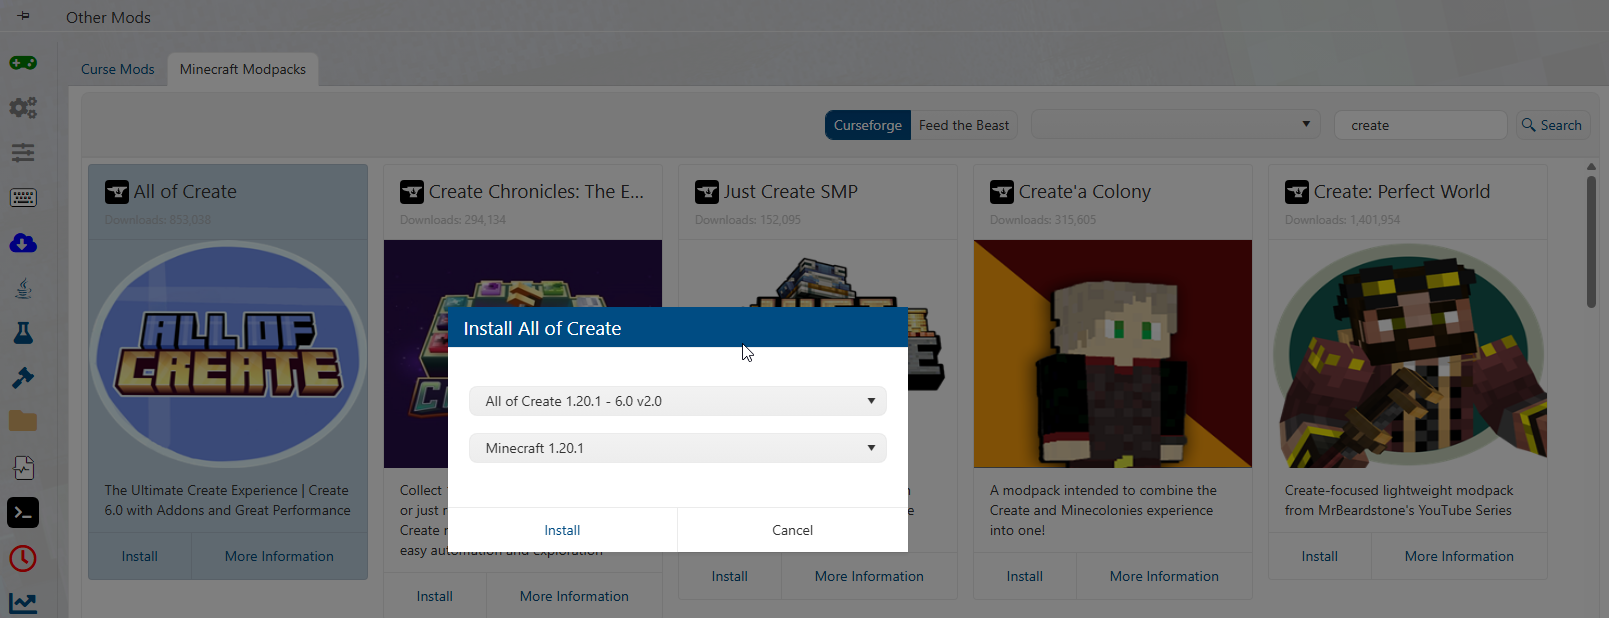Open the gears settings sidebar icon
Viewport: 1609px width, 618px height.
[23, 107]
